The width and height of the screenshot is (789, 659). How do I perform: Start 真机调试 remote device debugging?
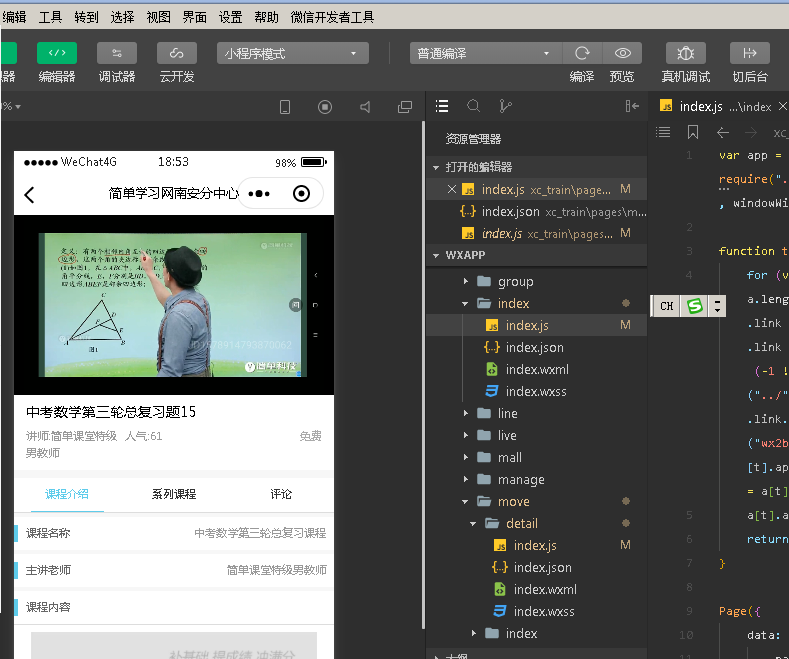[x=686, y=53]
